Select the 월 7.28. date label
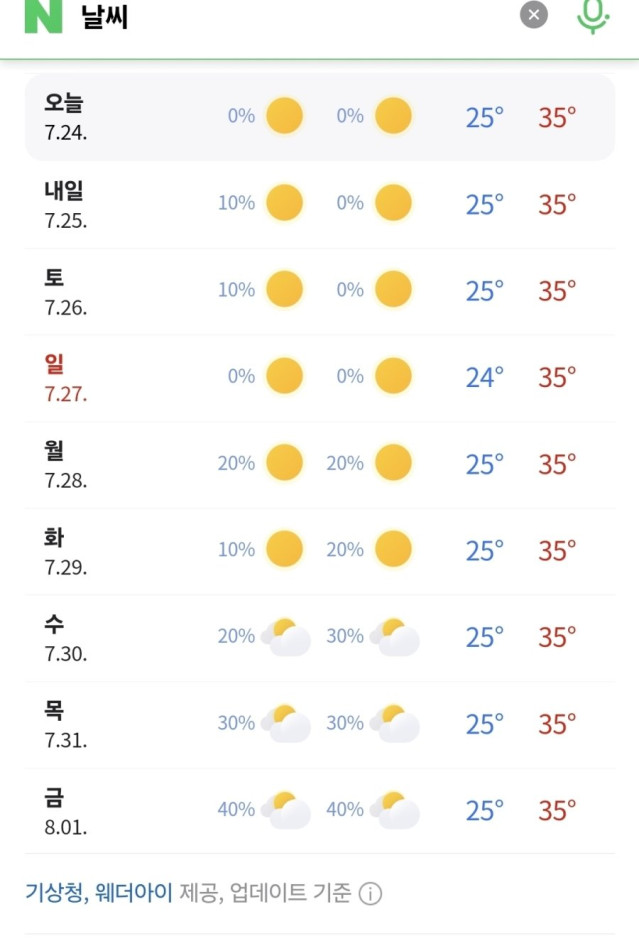Image resolution: width=639 pixels, height=941 pixels. click(65, 464)
